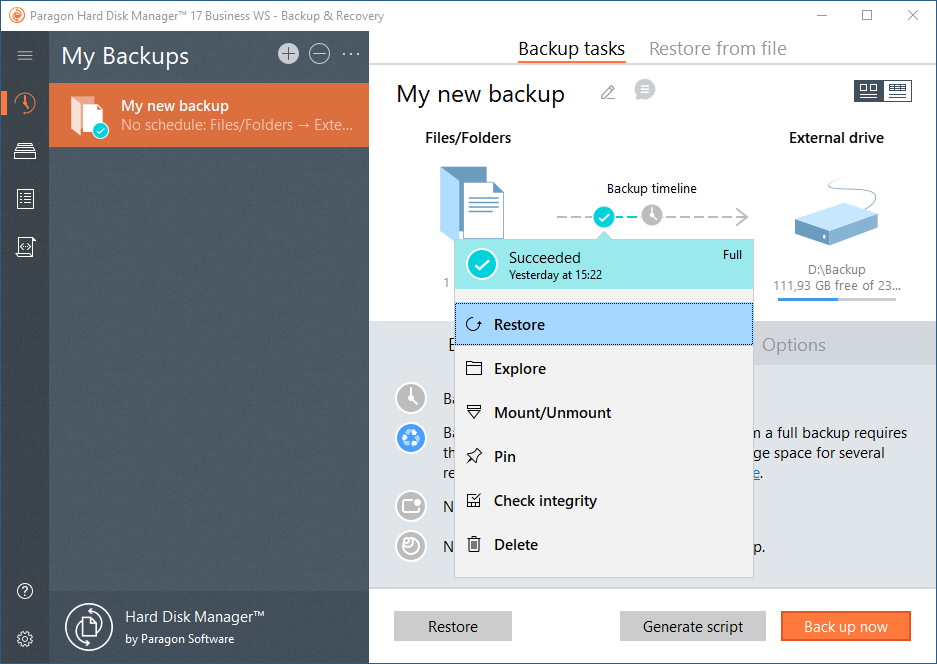Switch to Restore from file tab
937x664 pixels.
(718, 48)
